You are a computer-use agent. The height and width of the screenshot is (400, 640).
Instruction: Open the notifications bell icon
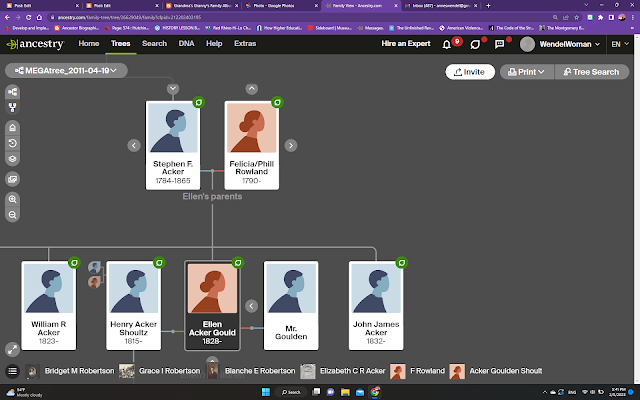[447, 44]
